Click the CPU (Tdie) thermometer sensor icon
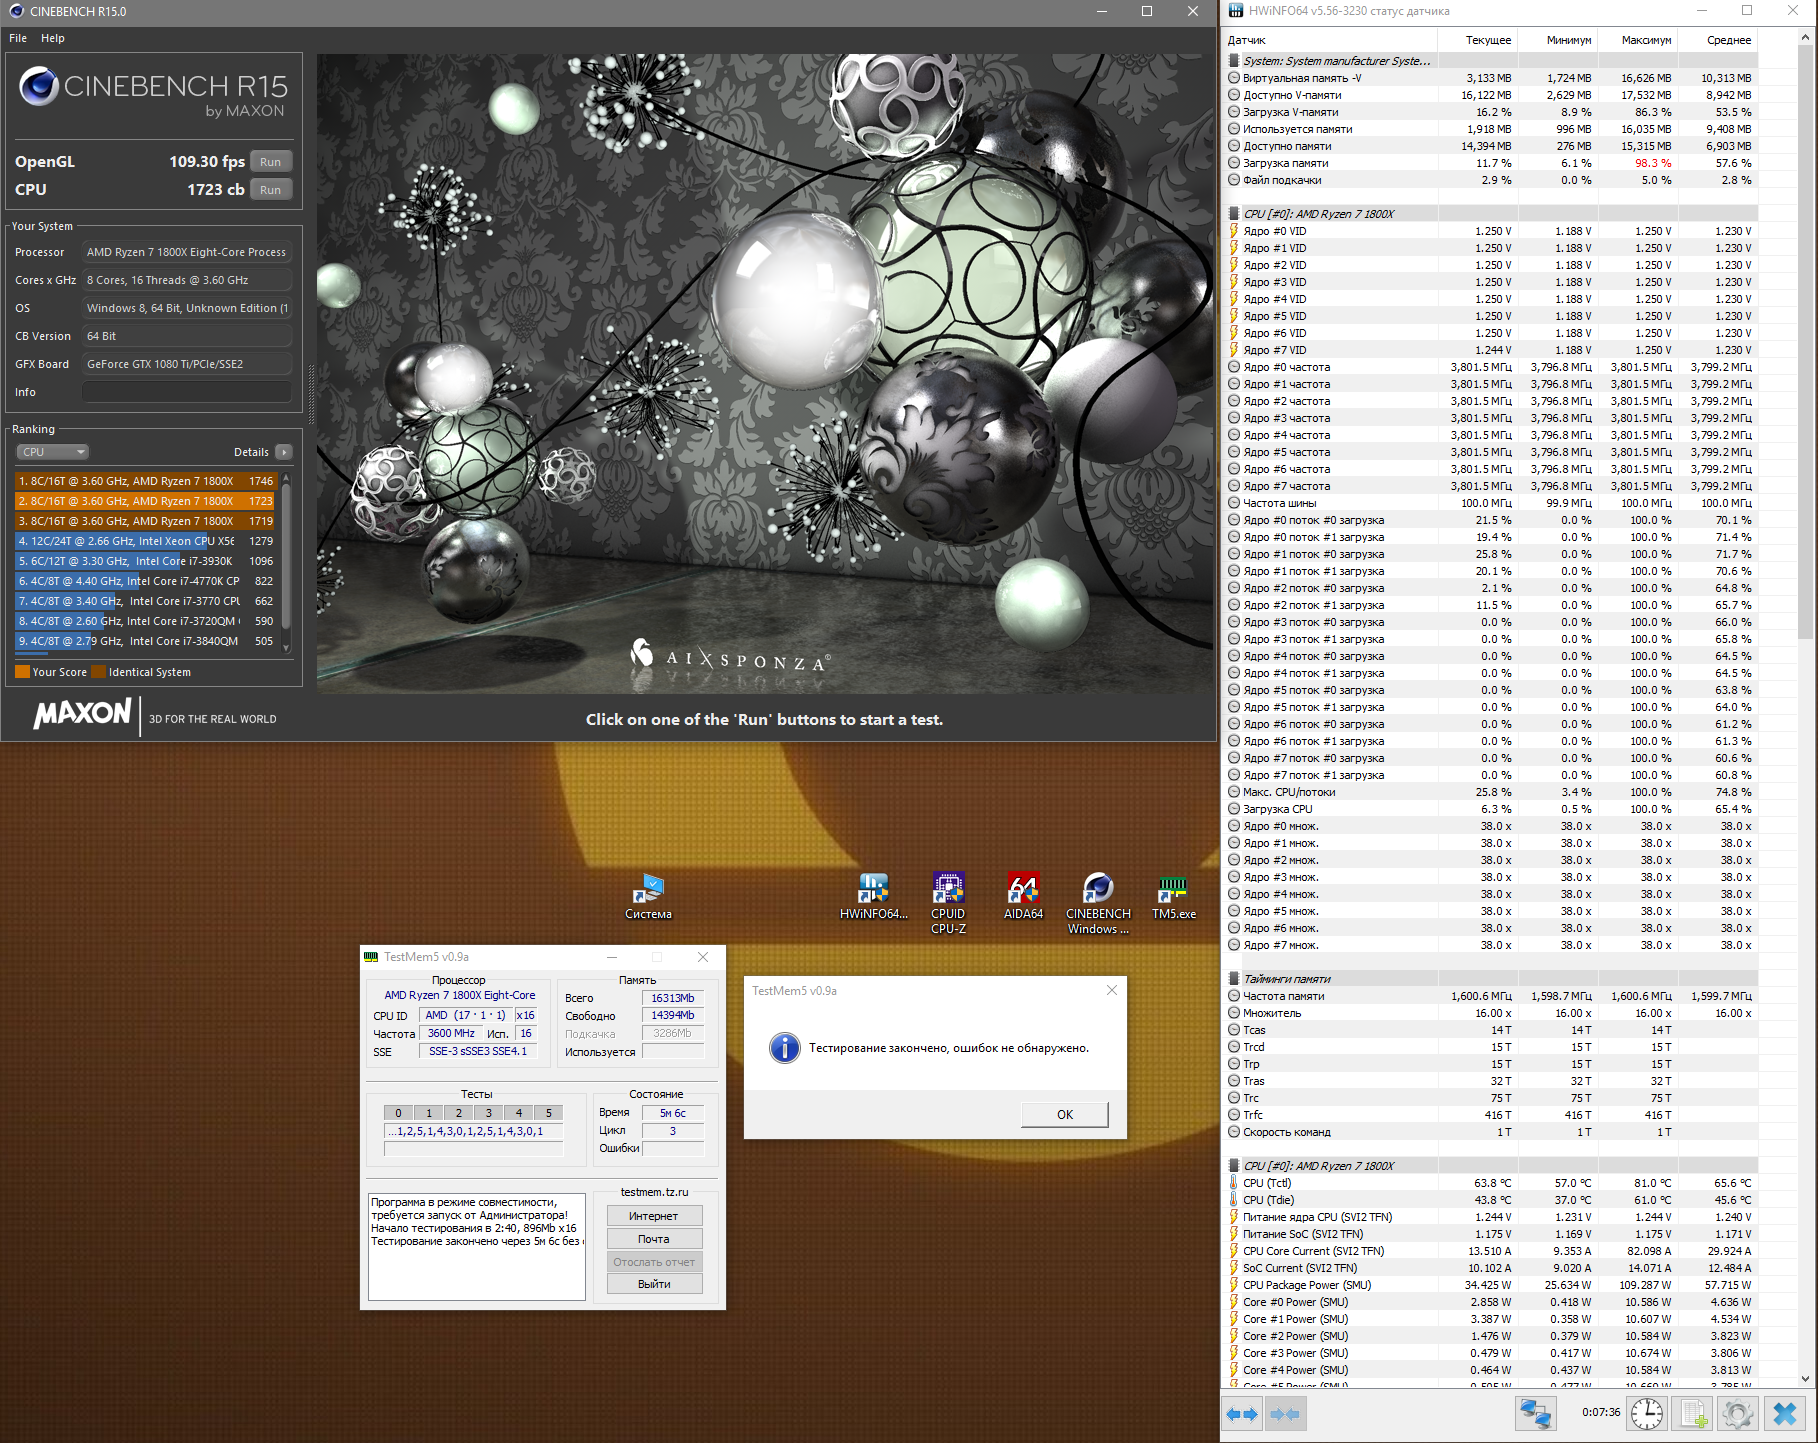 [1234, 1200]
